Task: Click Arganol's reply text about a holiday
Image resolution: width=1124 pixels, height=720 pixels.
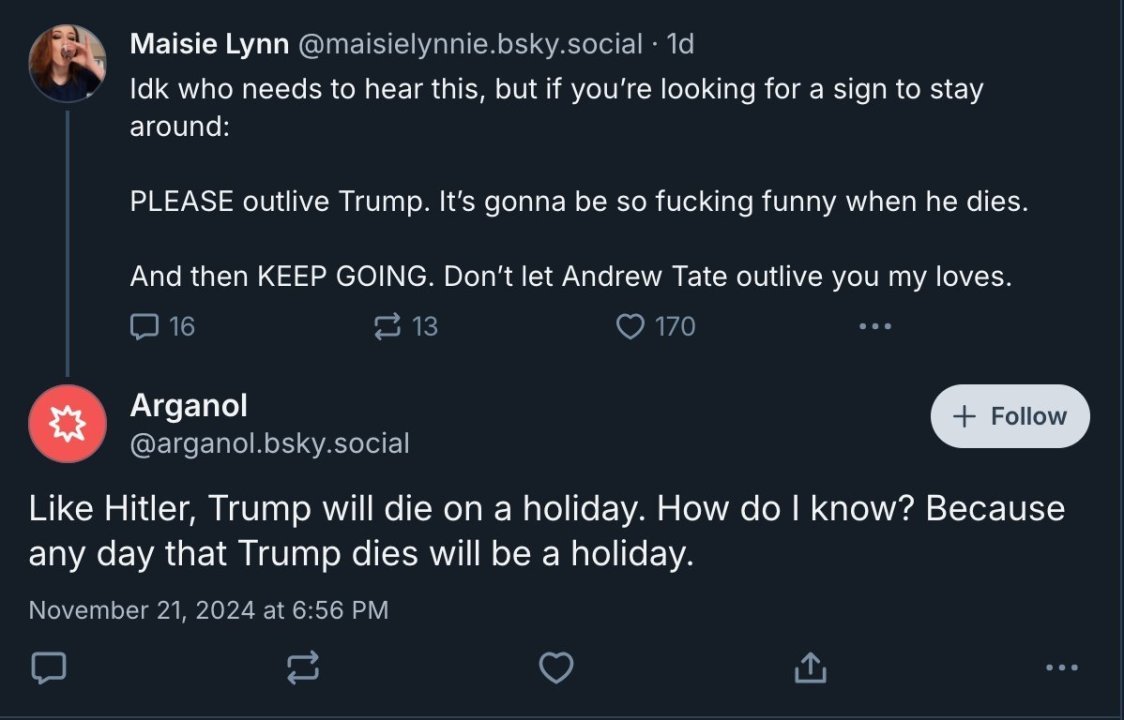Action: 546,530
